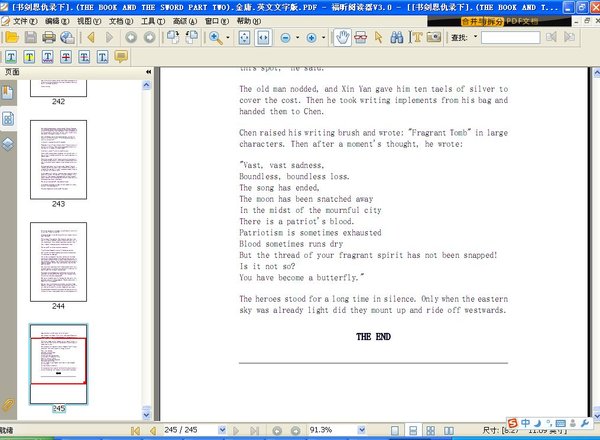
Task: Open the Bookmarks side panel
Action: point(8,92)
